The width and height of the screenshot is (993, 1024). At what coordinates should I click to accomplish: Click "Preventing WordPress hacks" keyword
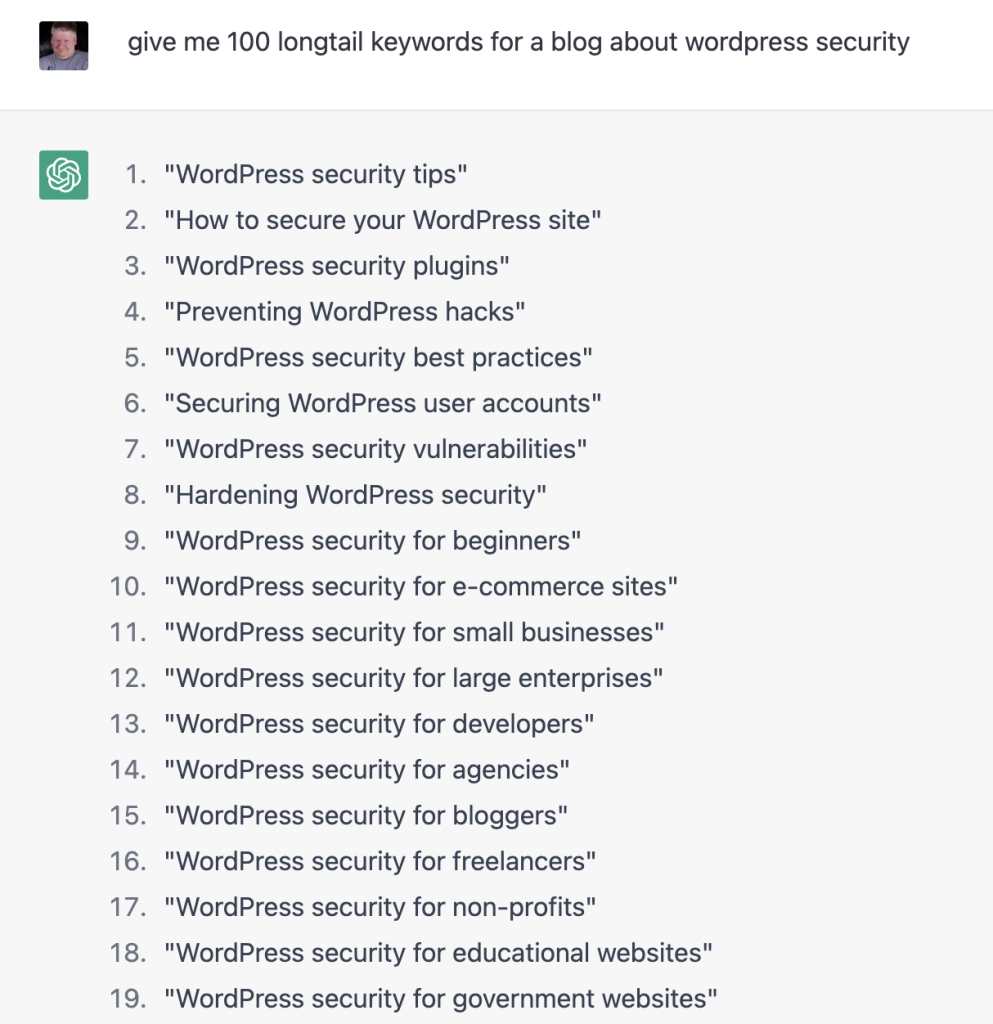pyautogui.click(x=345, y=312)
